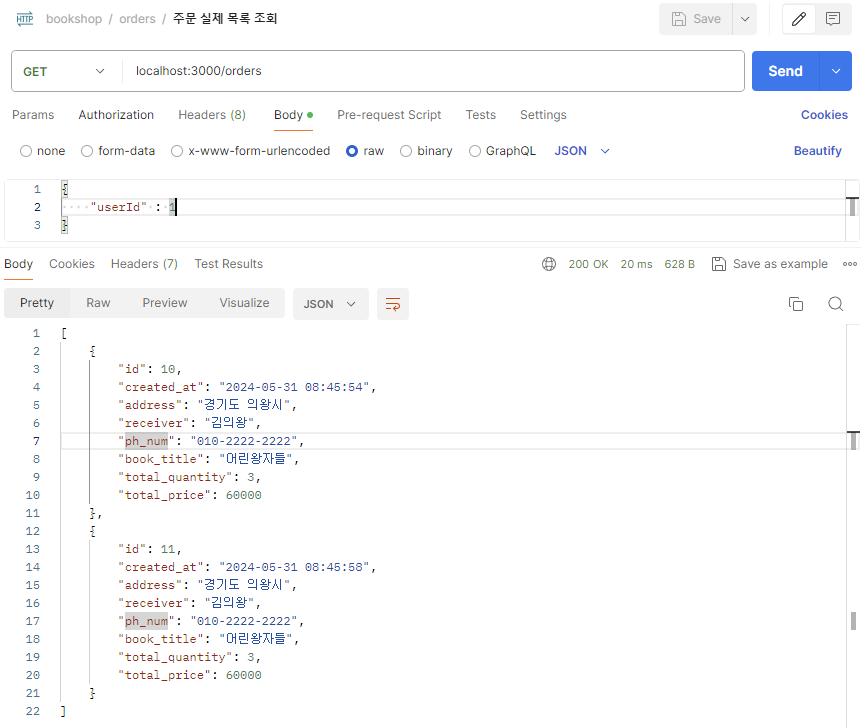The height and width of the screenshot is (728, 862).
Task: Click the request URL input field
Action: coord(433,71)
